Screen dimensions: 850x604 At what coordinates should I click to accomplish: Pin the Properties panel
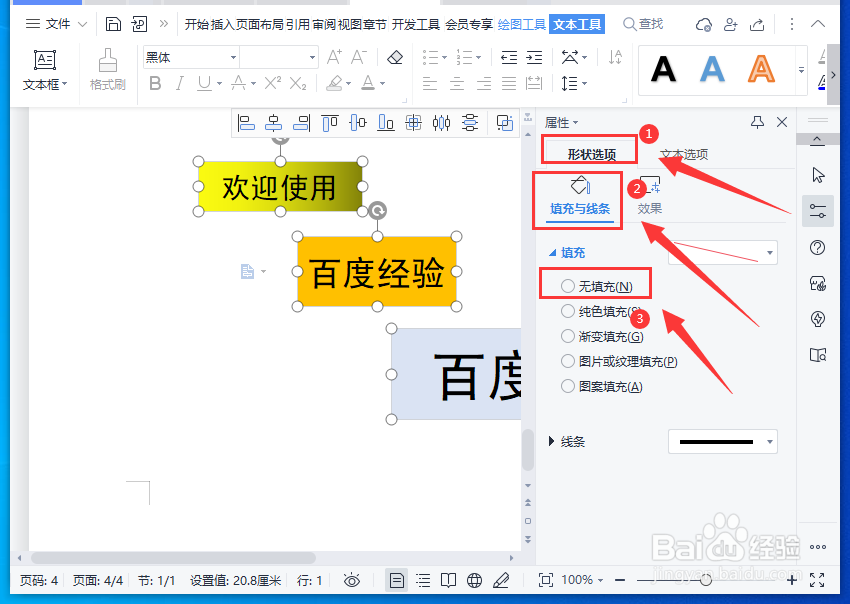pyautogui.click(x=757, y=123)
